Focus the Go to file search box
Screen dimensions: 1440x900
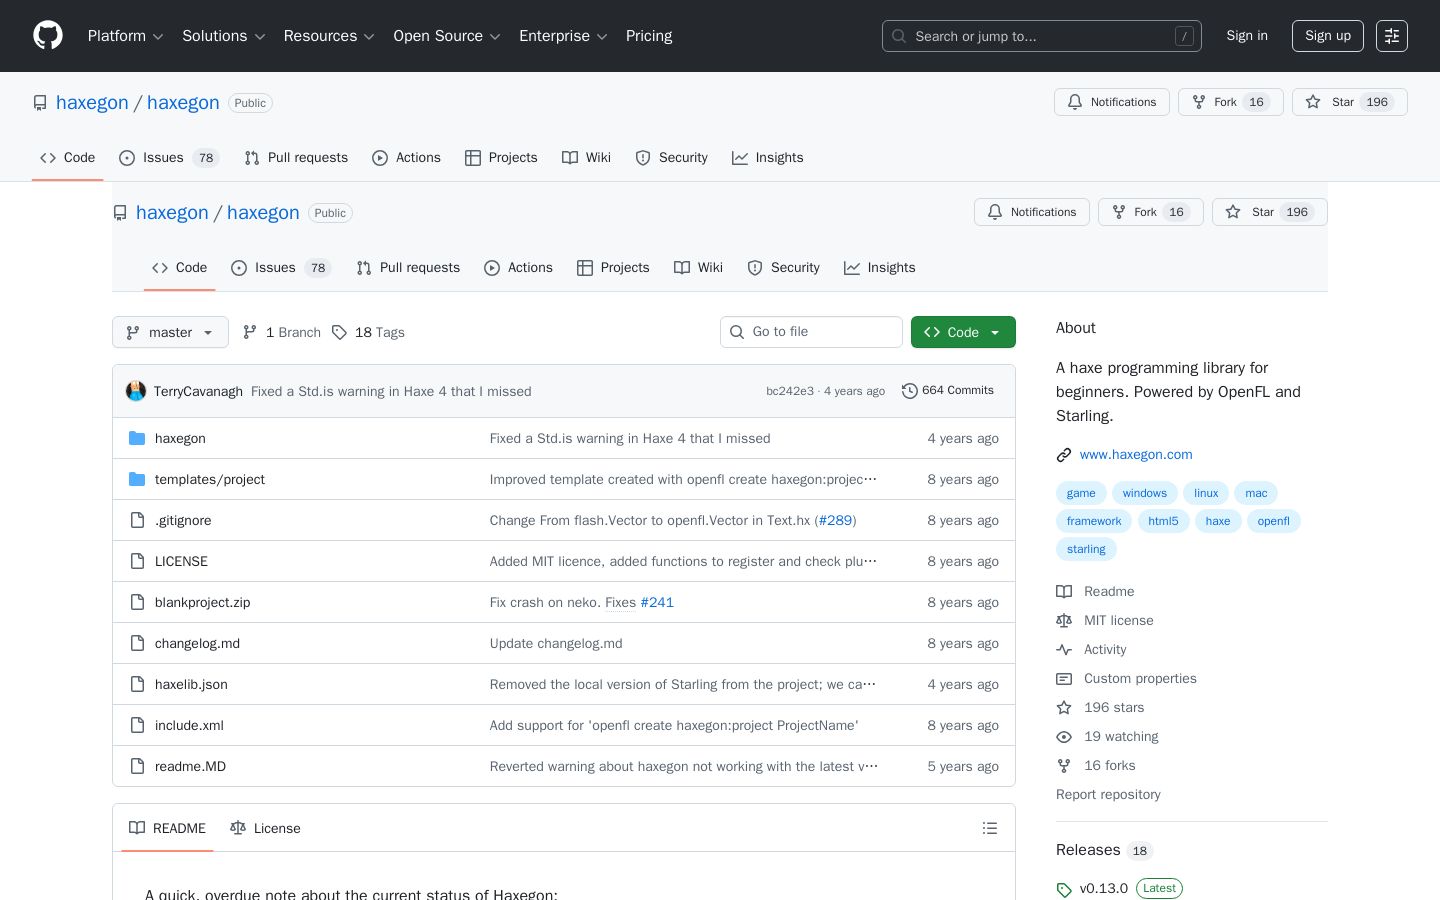[x=811, y=332]
